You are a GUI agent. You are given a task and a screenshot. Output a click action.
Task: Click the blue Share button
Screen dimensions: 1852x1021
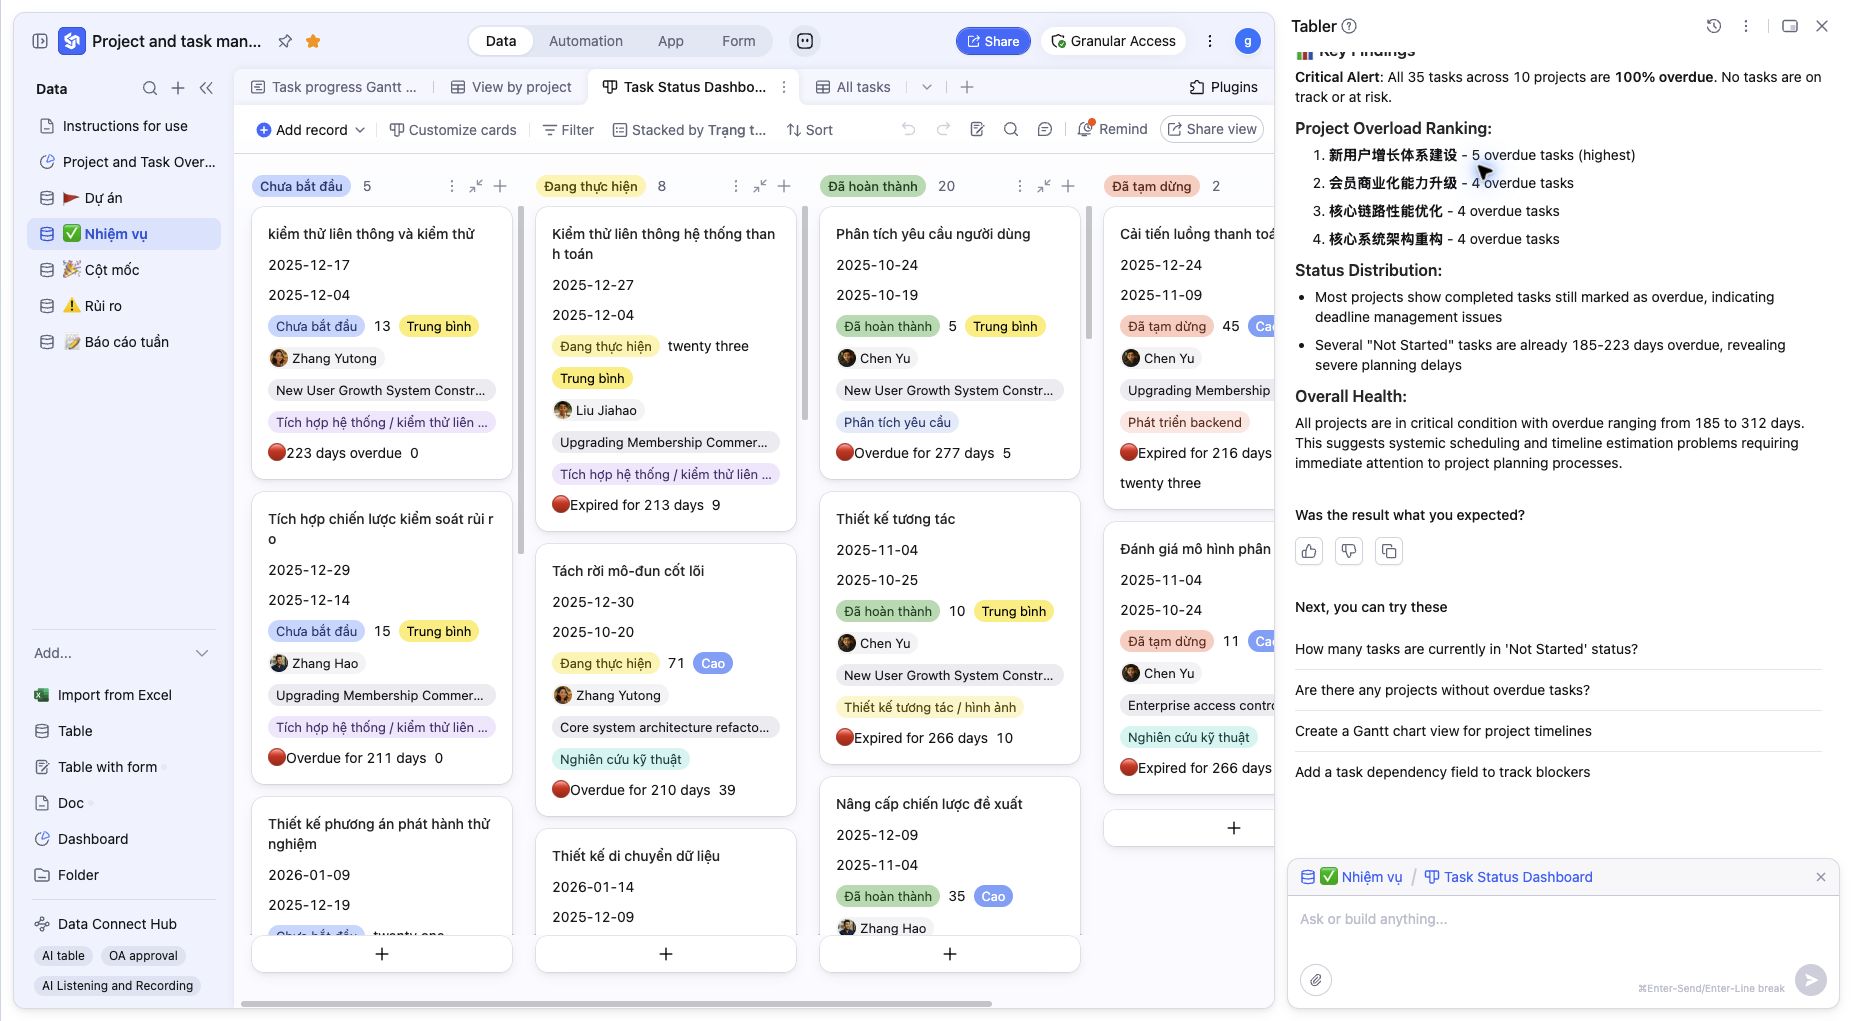pos(993,41)
